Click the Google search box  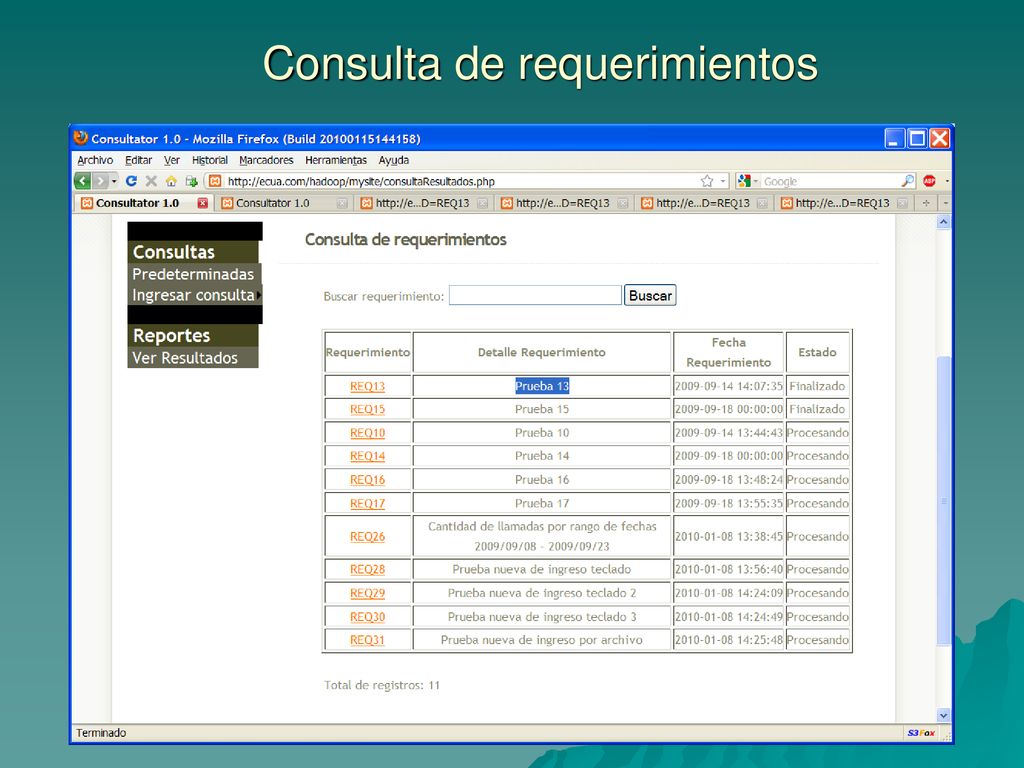(x=831, y=181)
